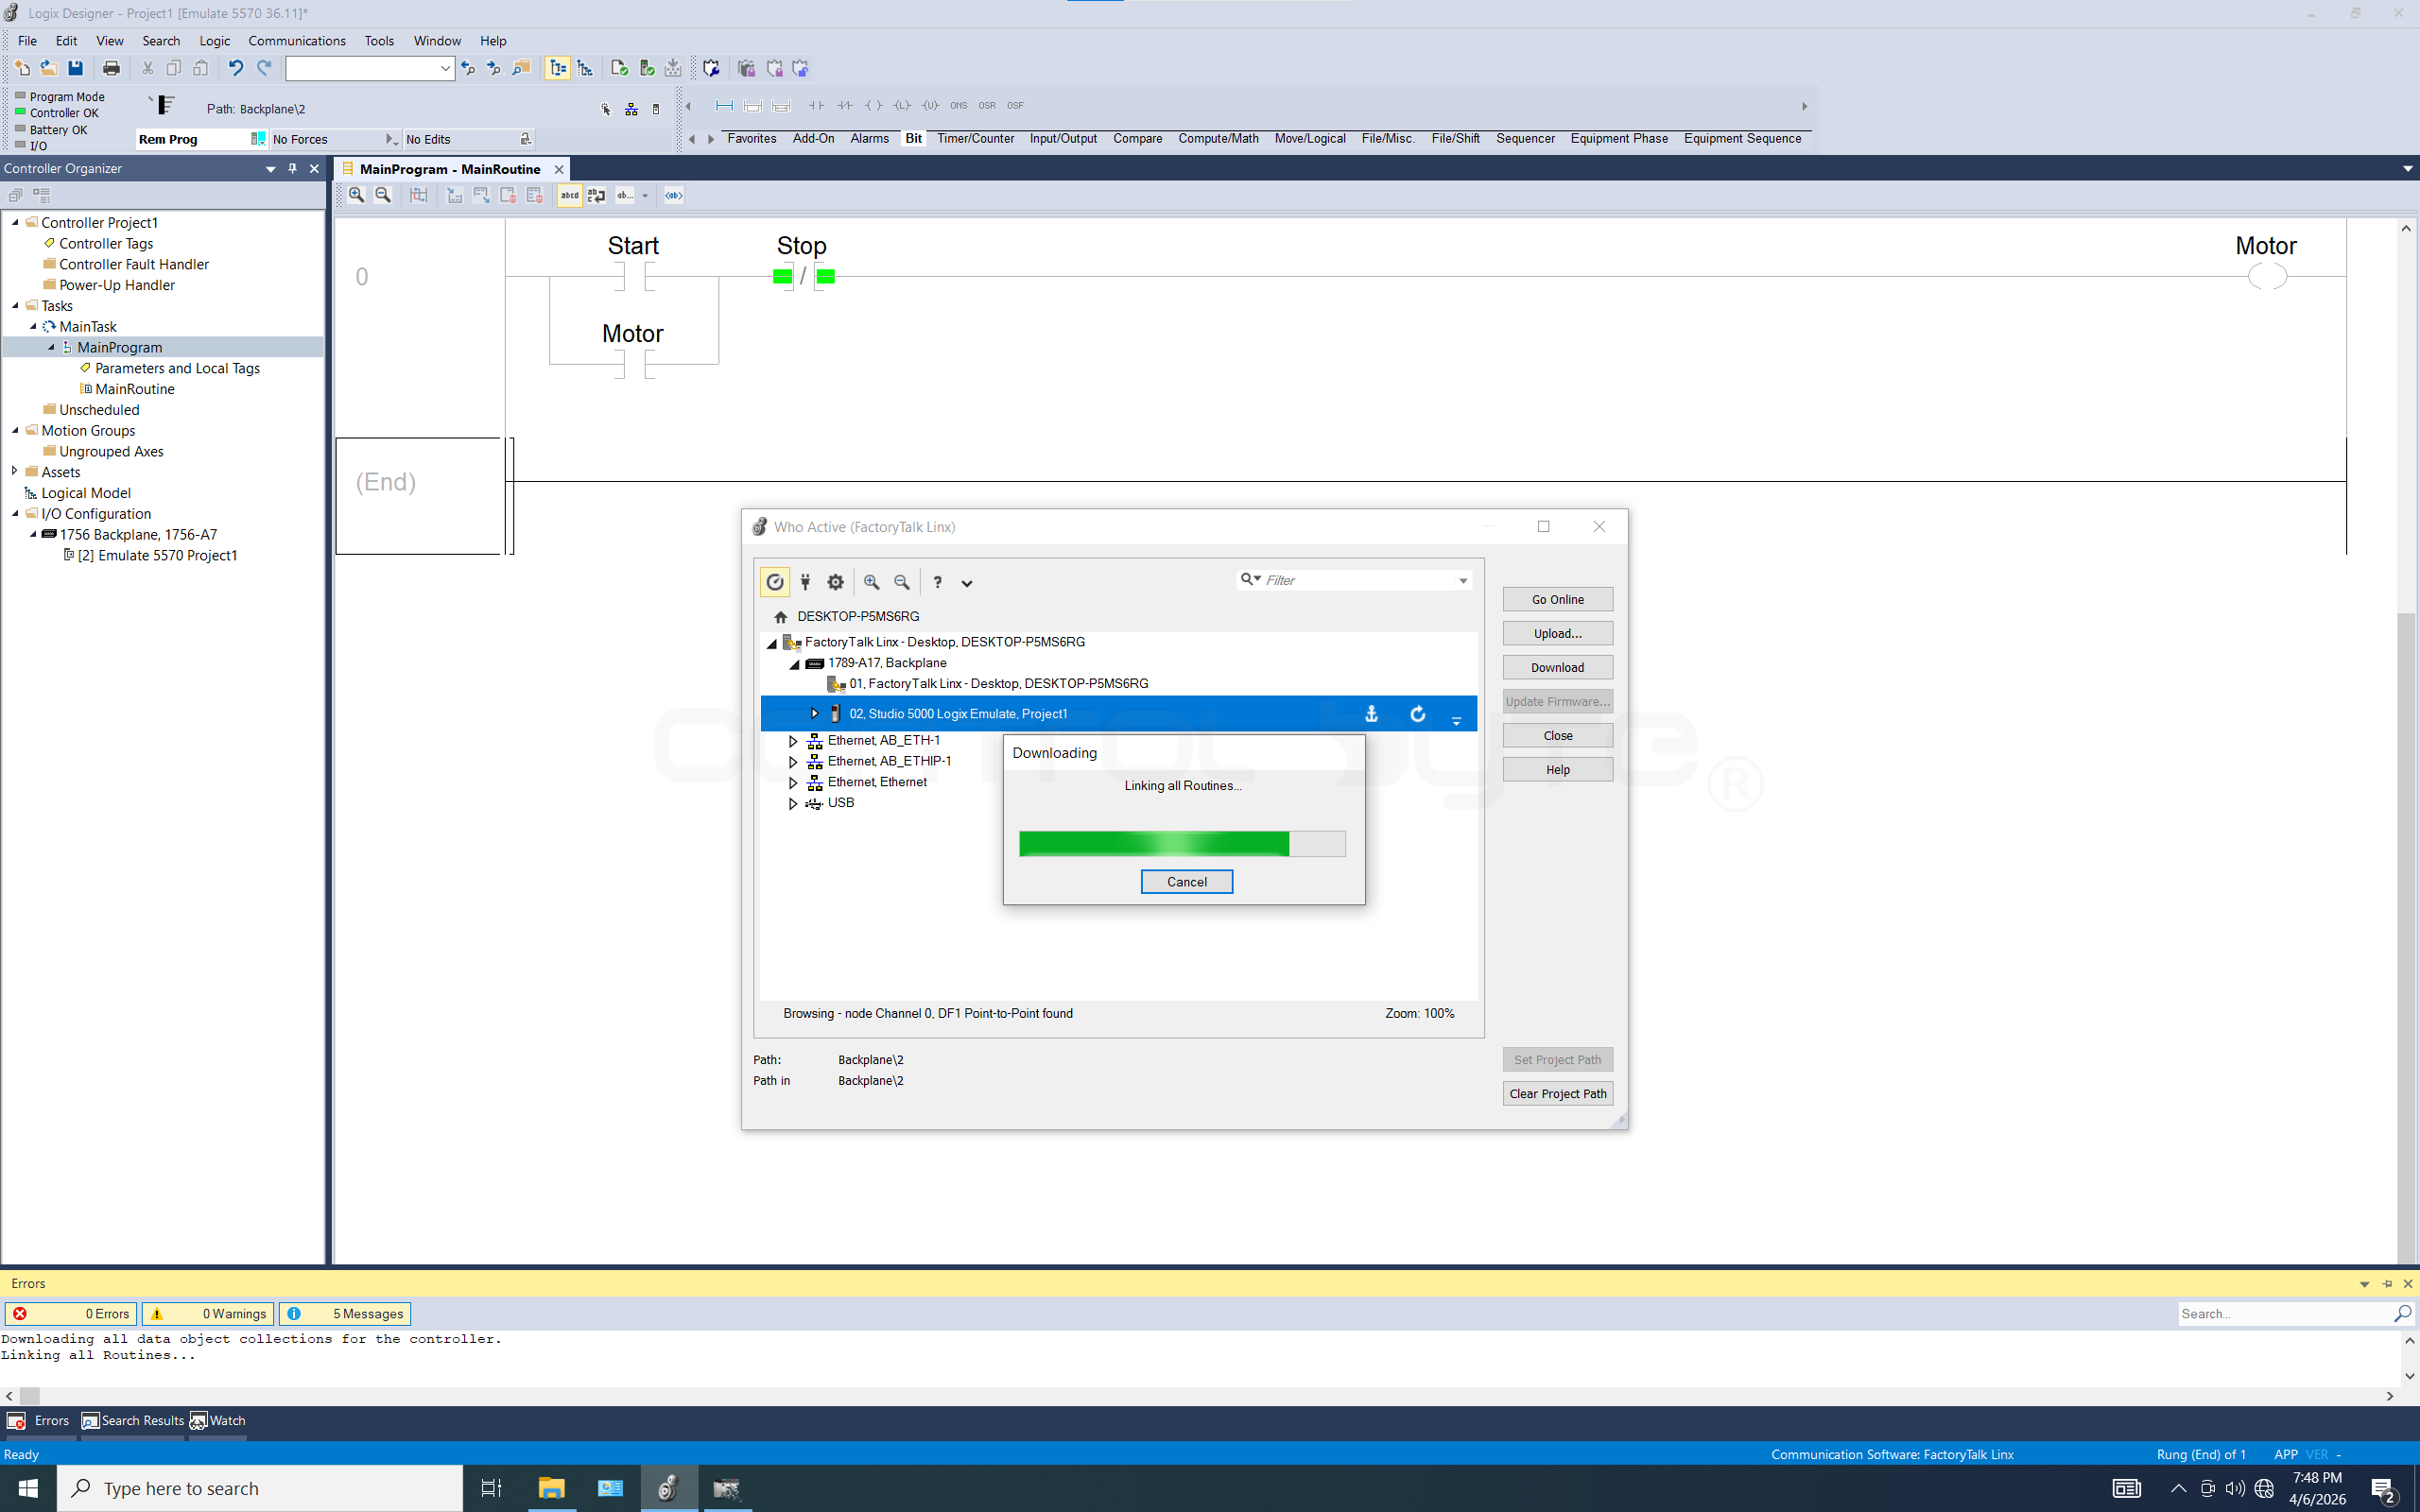2420x1512 pixels.
Task: Click the Go Online button
Action: (x=1557, y=600)
